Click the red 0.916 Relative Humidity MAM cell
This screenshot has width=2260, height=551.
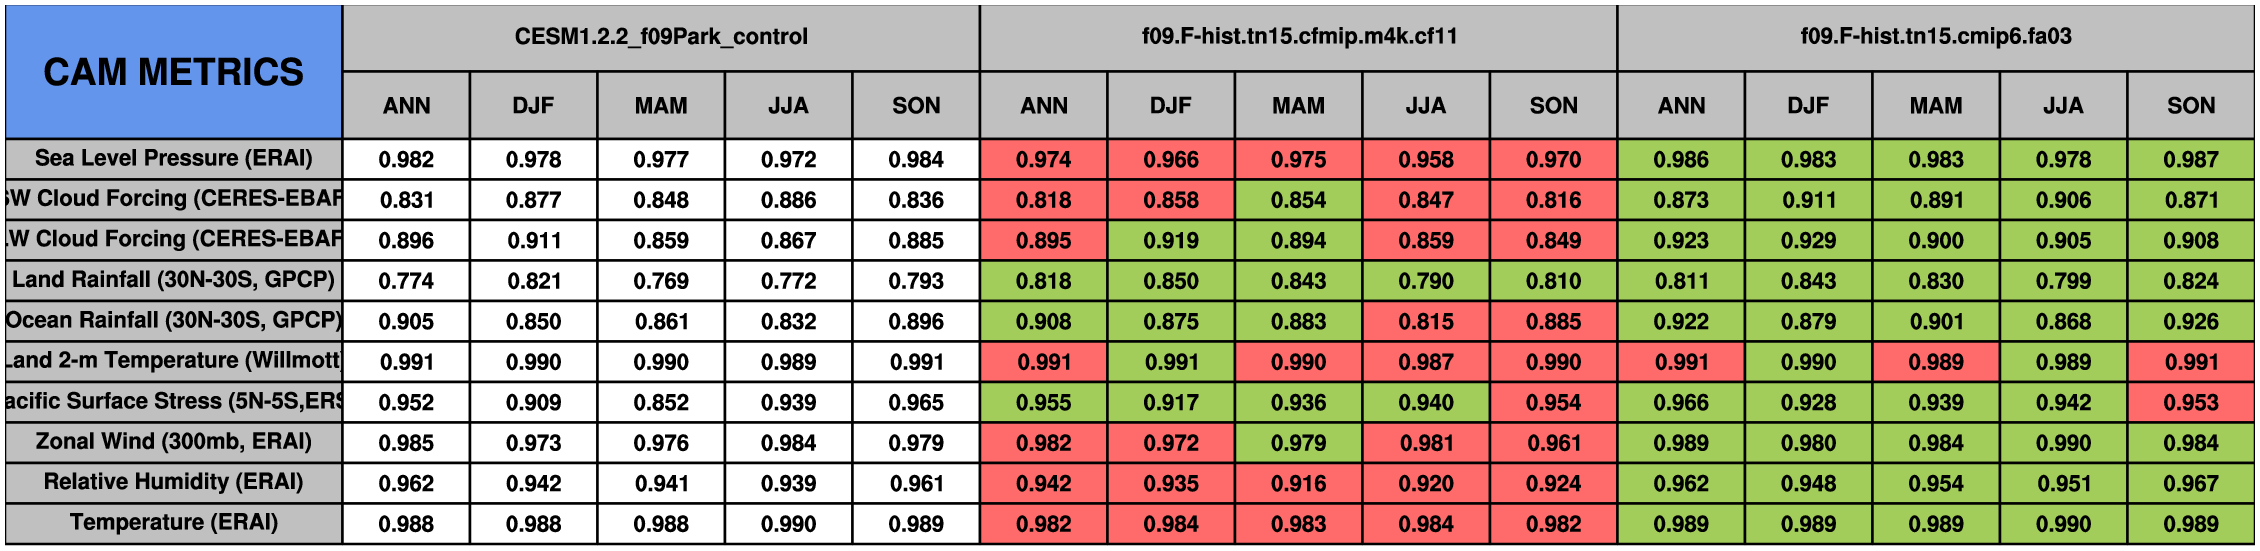[x=1299, y=483]
